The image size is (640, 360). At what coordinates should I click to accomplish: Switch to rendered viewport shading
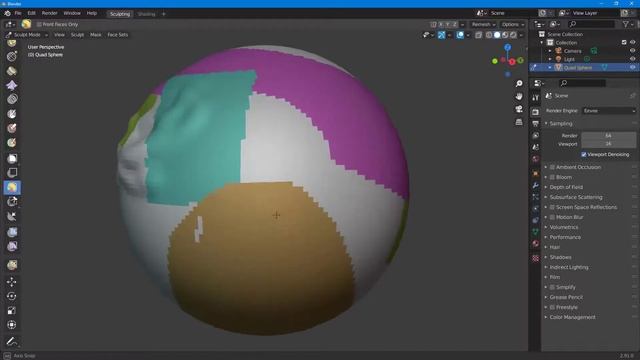pyautogui.click(x=513, y=35)
